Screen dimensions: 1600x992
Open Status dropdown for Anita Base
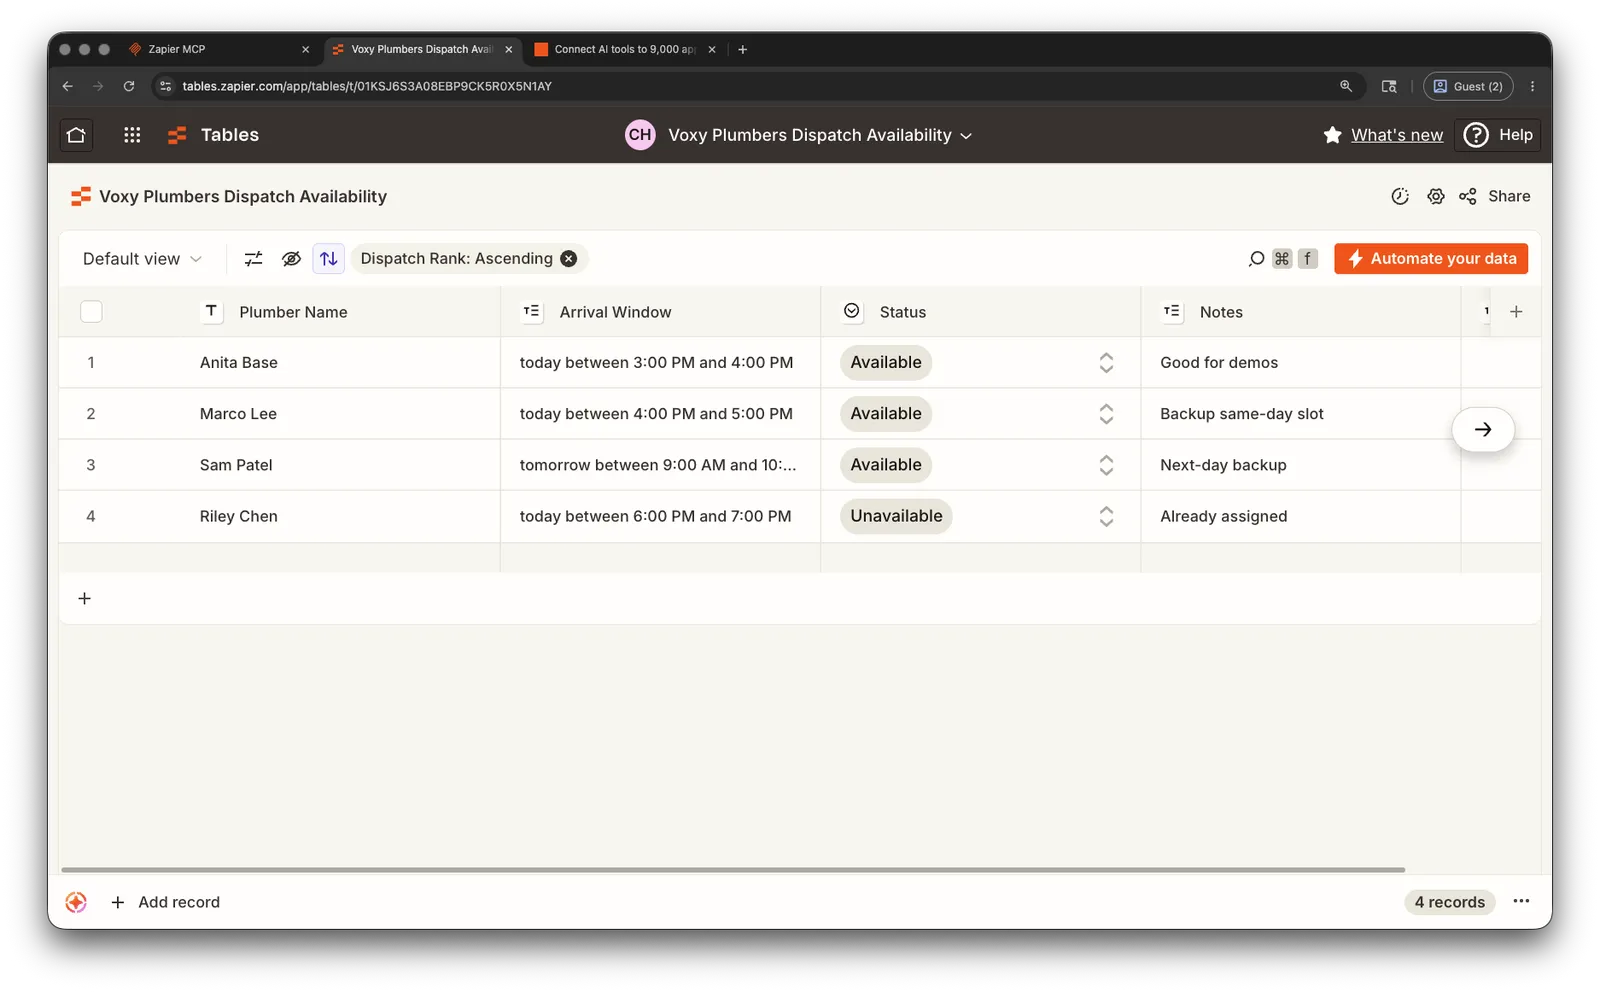coord(1106,363)
